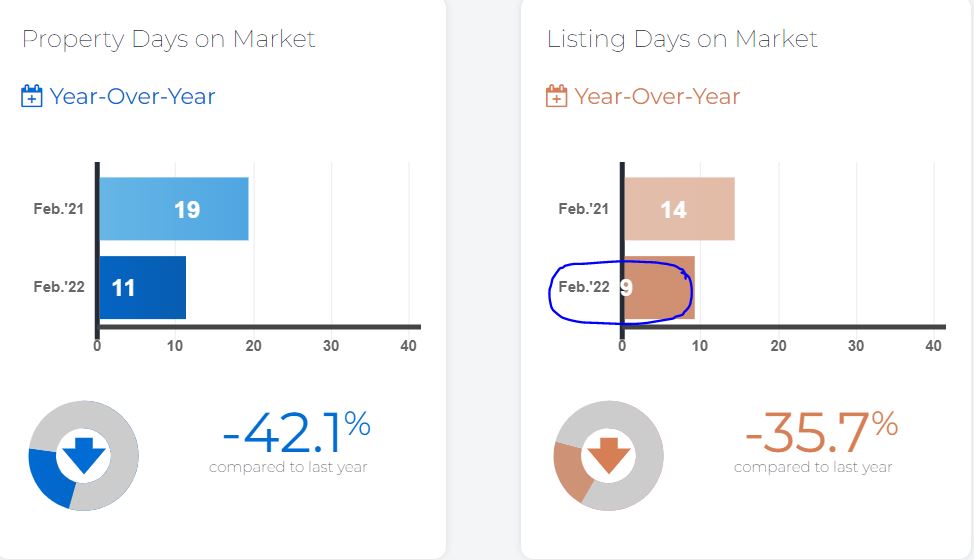Click the -42.1% change figure
974x560 pixels.
(295, 432)
